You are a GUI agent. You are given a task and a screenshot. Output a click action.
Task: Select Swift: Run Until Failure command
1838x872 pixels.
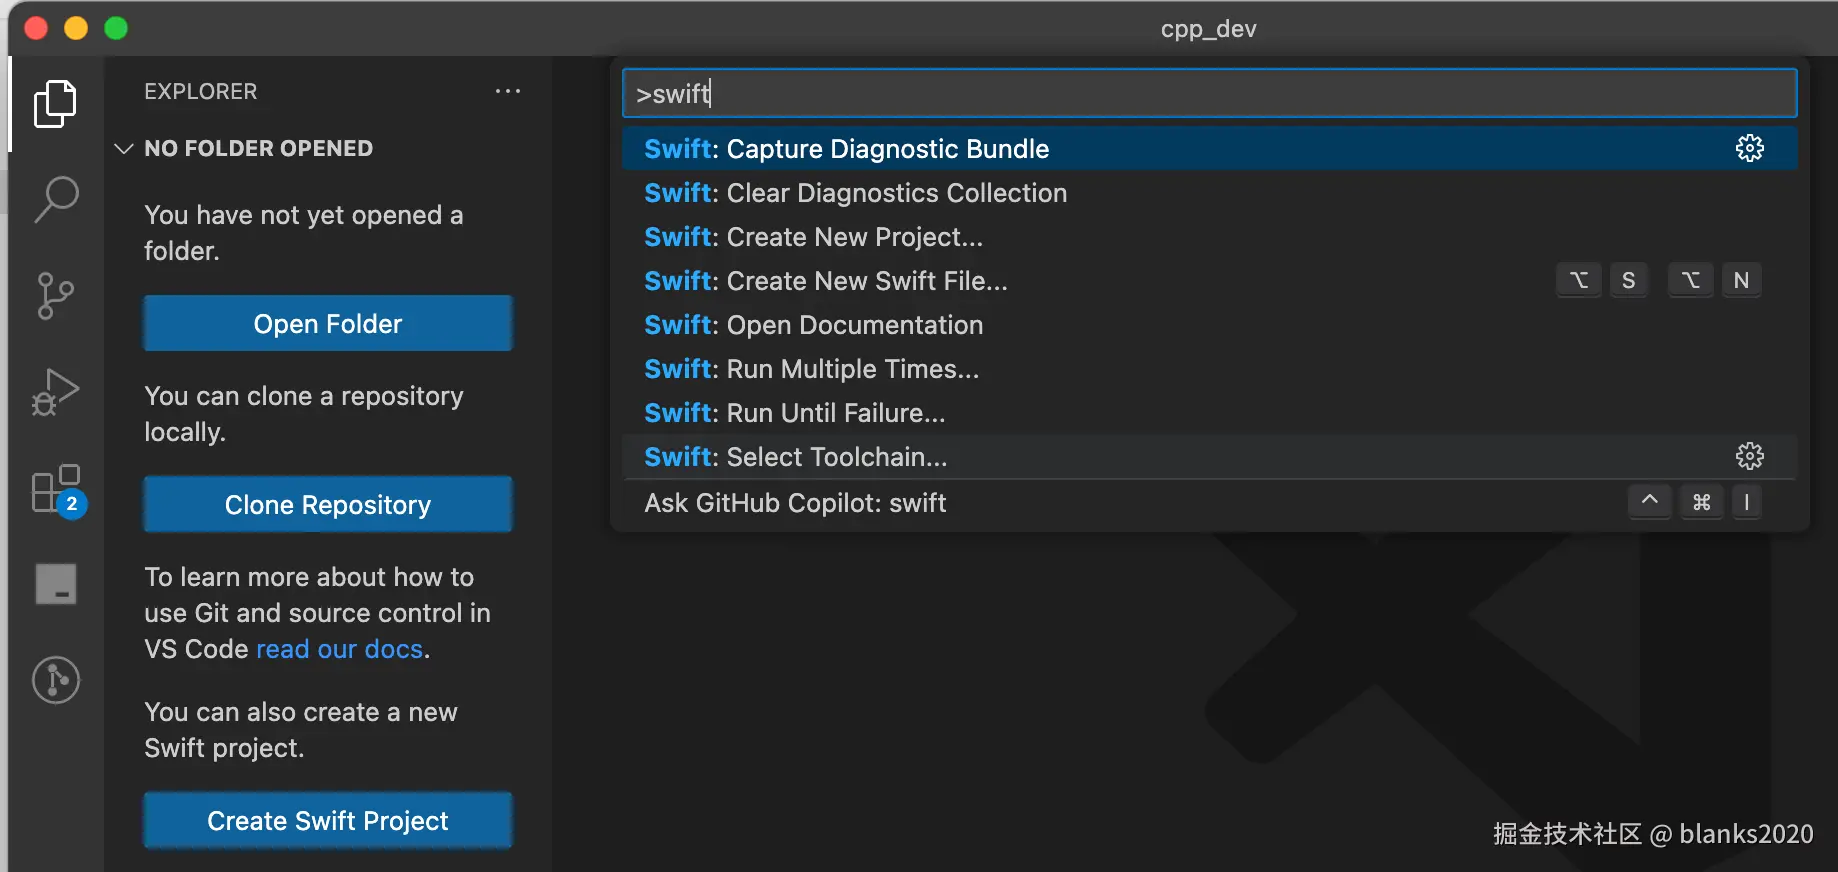[x=794, y=413]
